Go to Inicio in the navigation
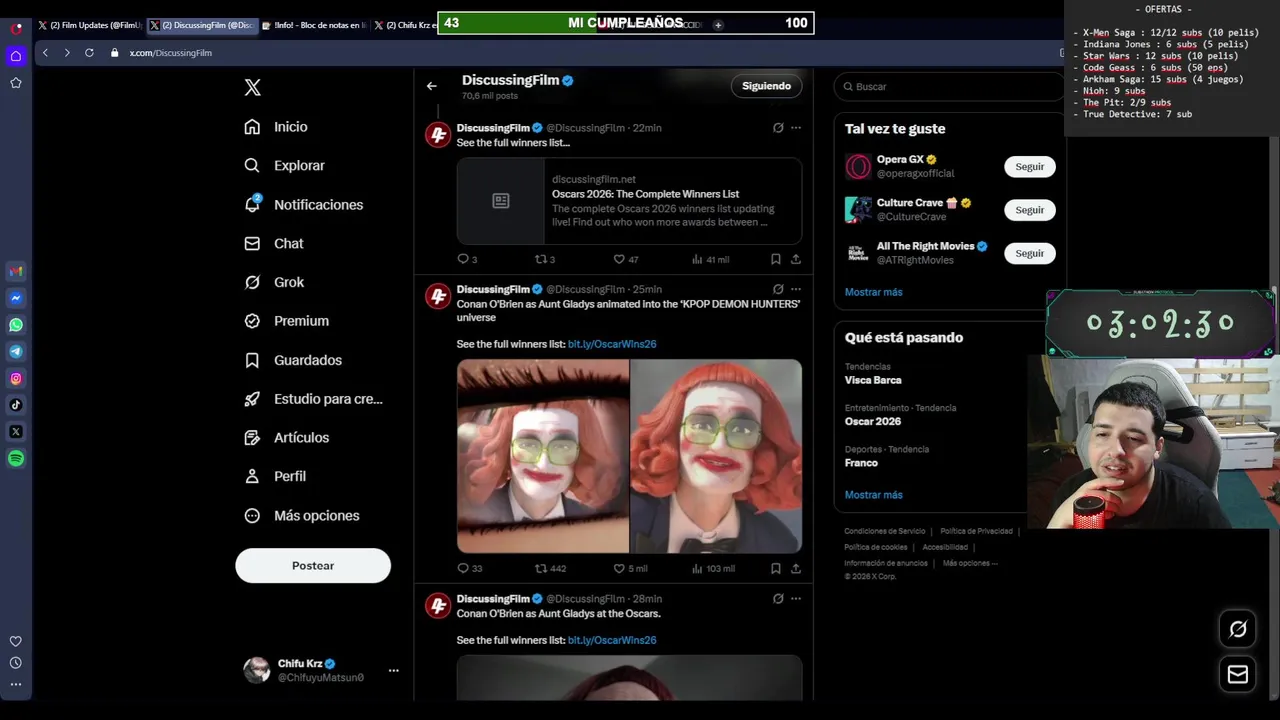 coord(277,127)
